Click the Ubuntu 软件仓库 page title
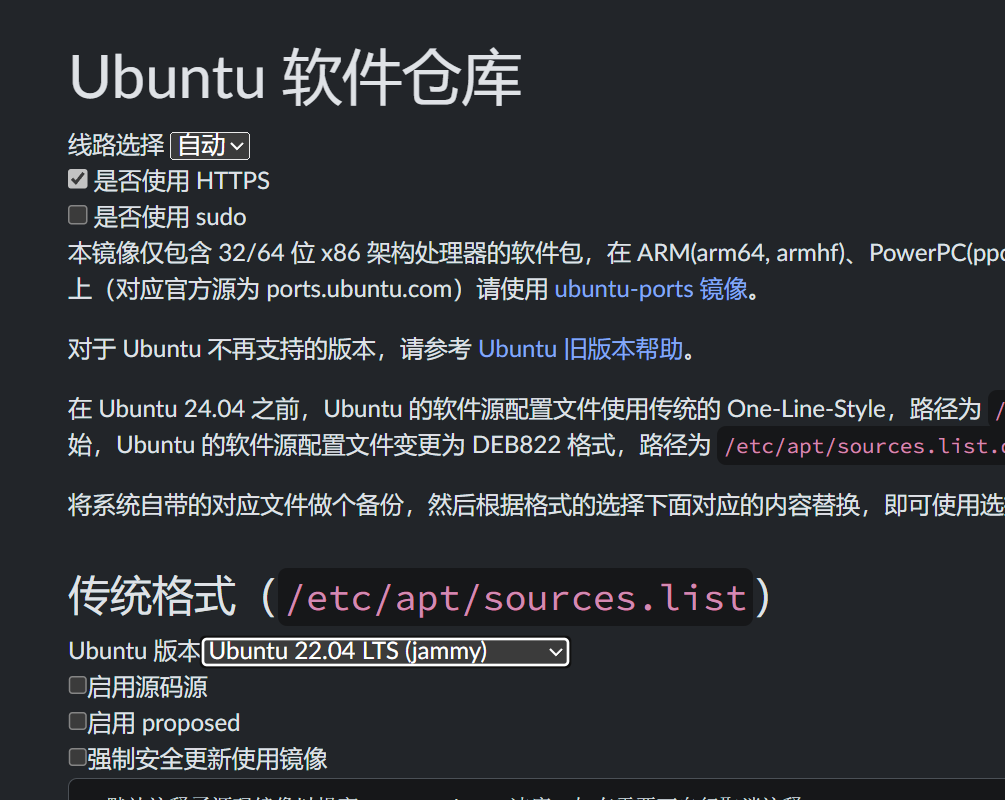 pyautogui.click(x=294, y=77)
